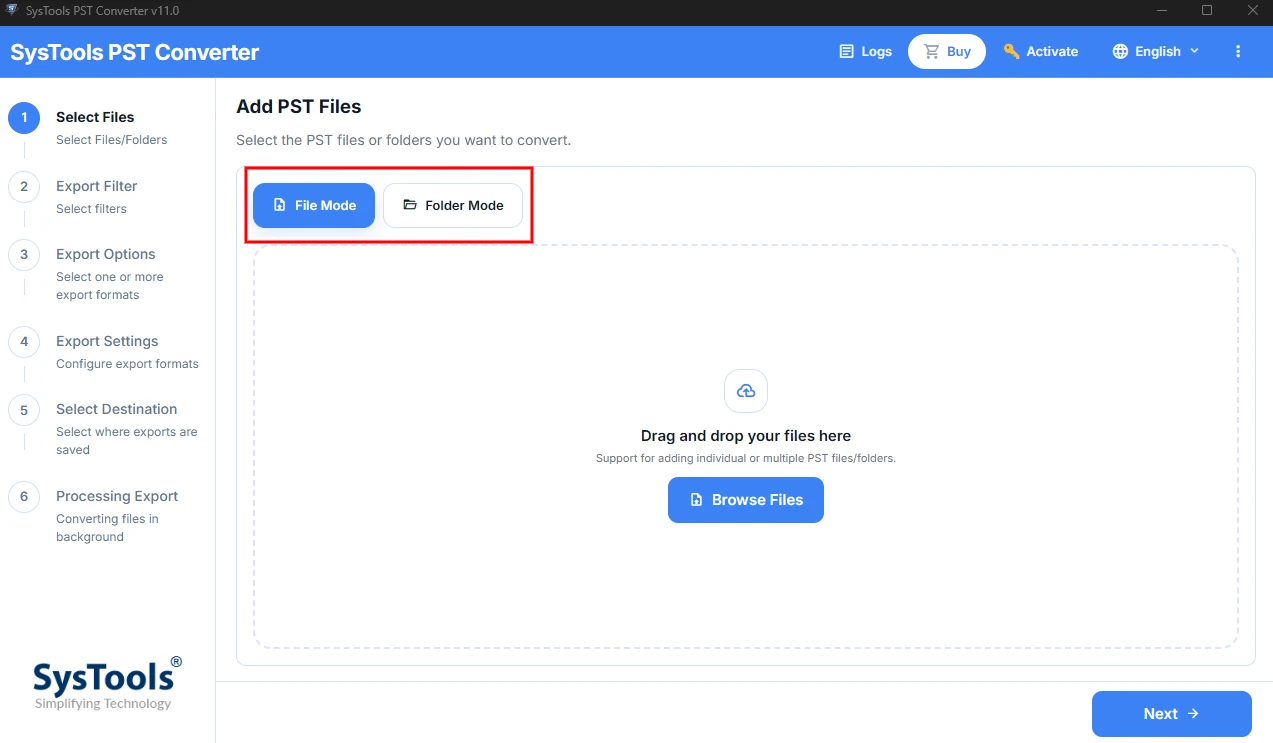Open the three-dot more options menu

(x=1238, y=51)
